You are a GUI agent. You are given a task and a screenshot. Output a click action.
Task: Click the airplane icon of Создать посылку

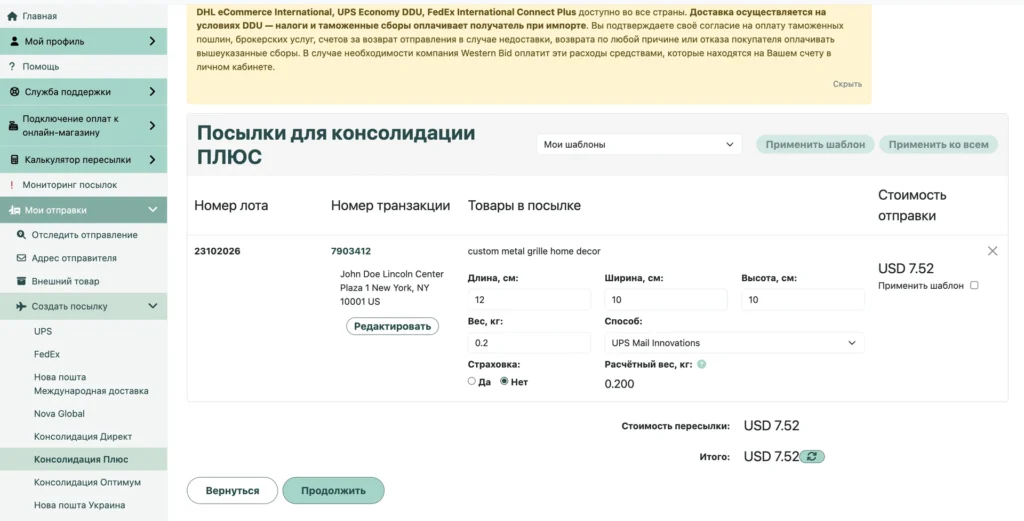(21, 306)
